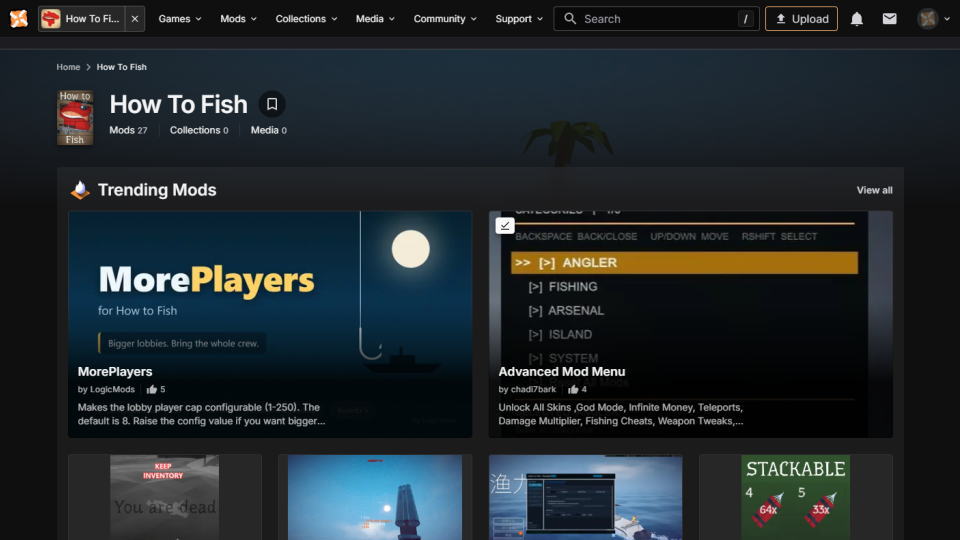Viewport: 960px width, 540px height.
Task: Click the slash shortcut key hint
Action: click(745, 19)
